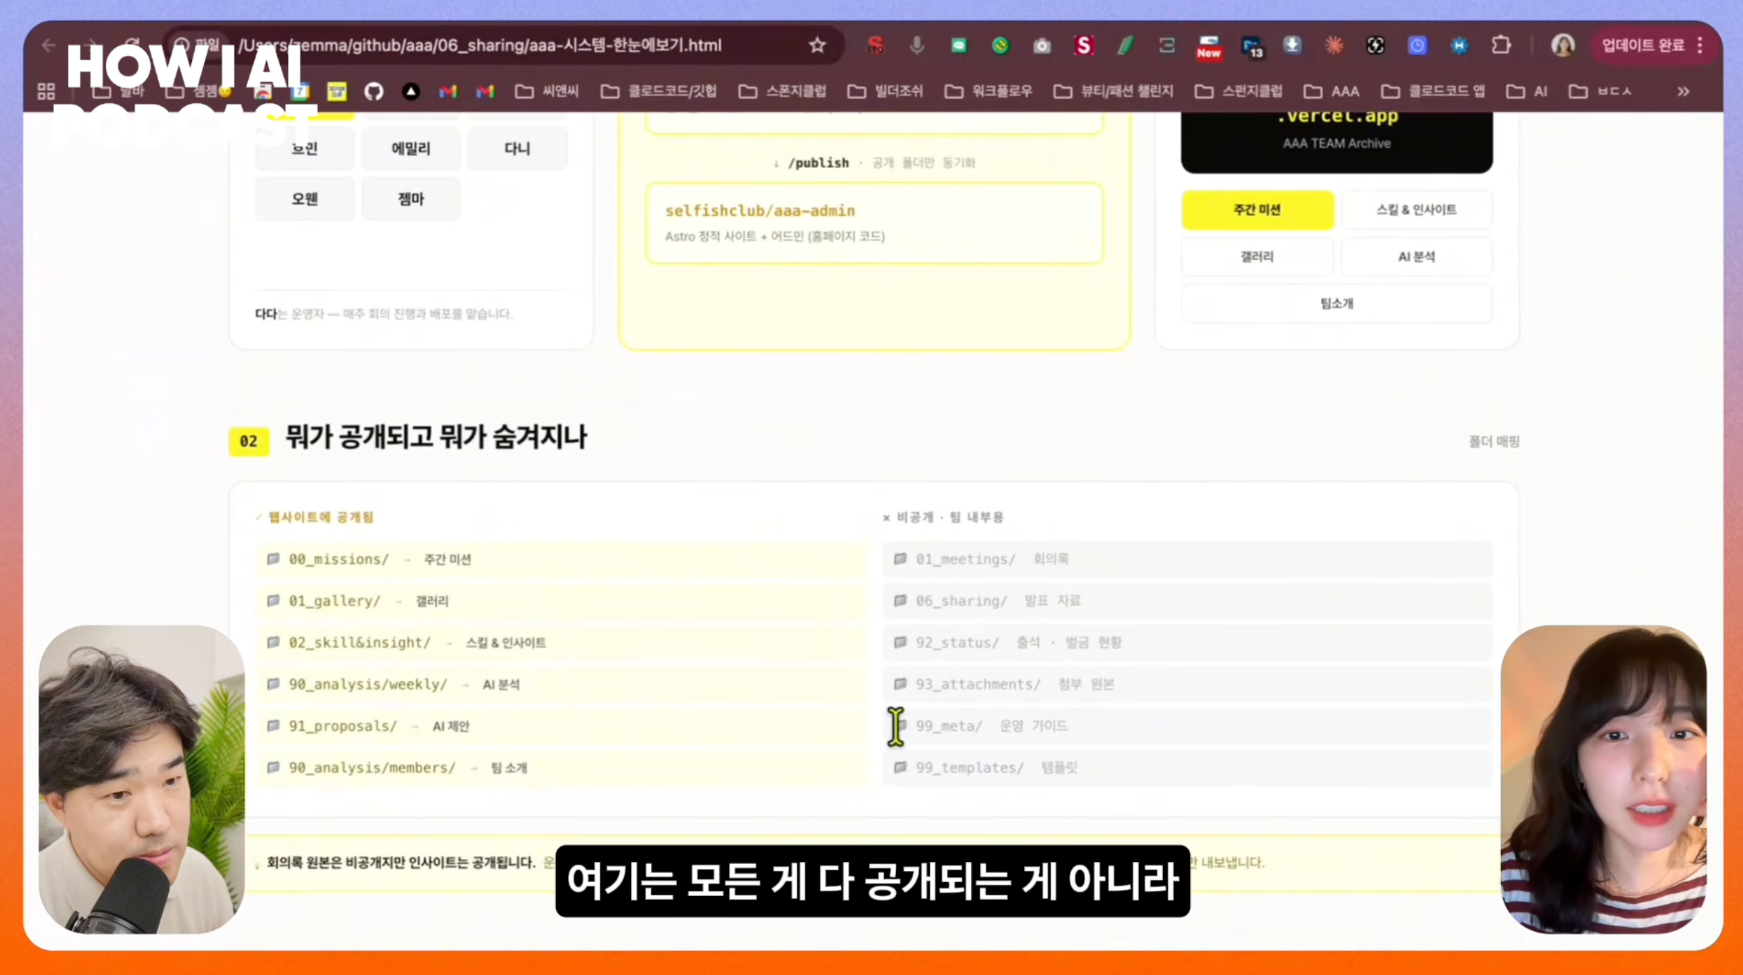Click the 90_analysis/members/ folder row
The height and width of the screenshot is (975, 1743).
562,768
